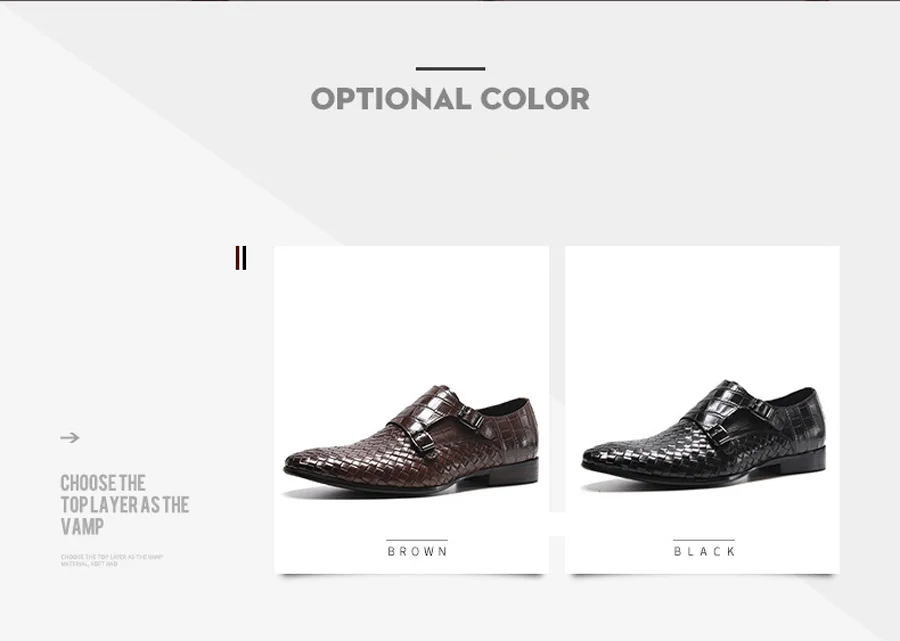Click the CHOOSE THE TOP LAYER heading
900x641 pixels.
tap(125, 505)
